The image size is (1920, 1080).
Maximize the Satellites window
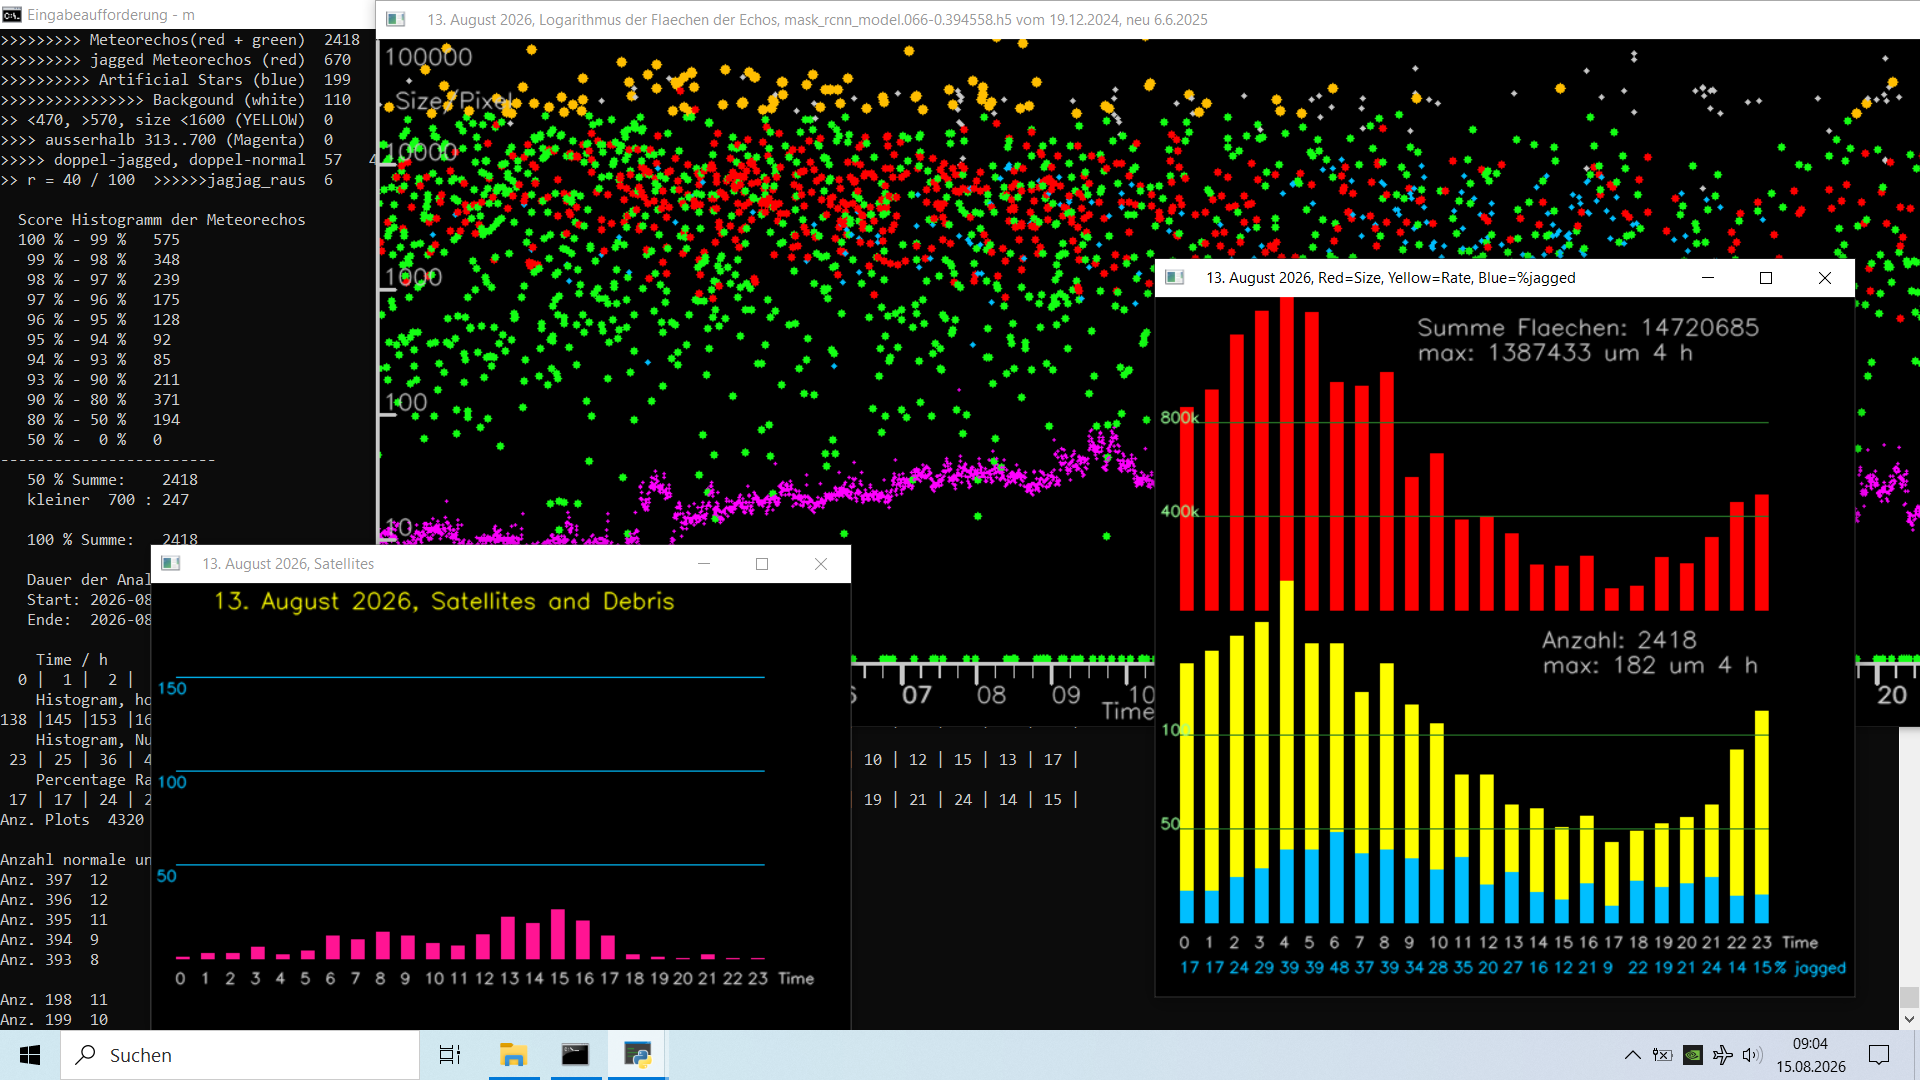(762, 564)
